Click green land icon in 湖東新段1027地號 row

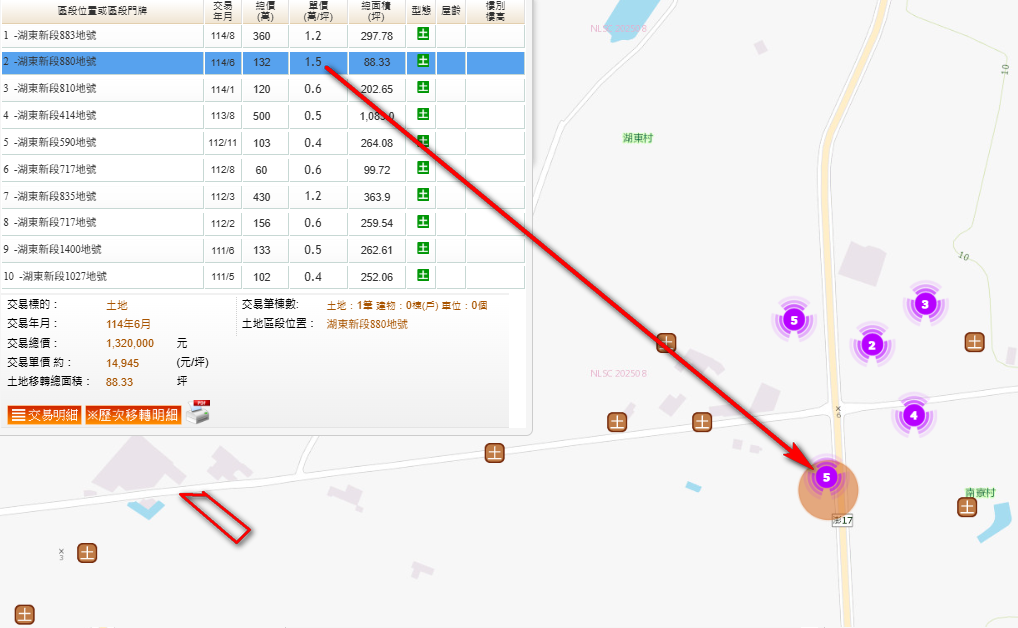pyautogui.click(x=422, y=275)
